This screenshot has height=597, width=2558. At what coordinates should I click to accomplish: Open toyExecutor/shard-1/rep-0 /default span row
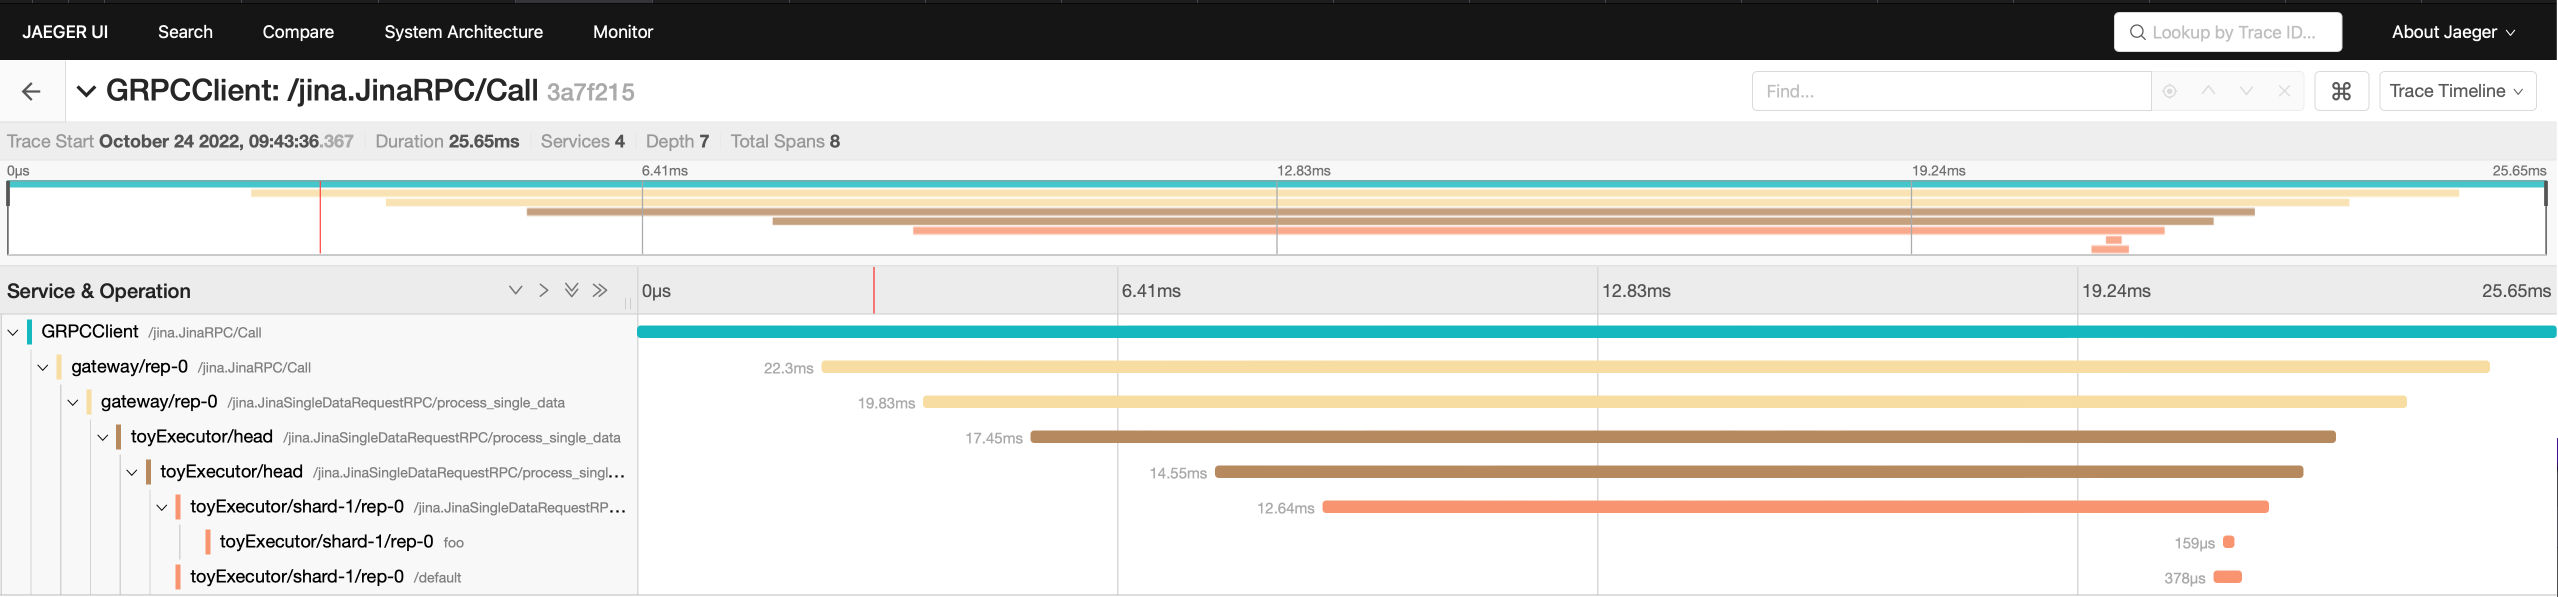click(325, 577)
